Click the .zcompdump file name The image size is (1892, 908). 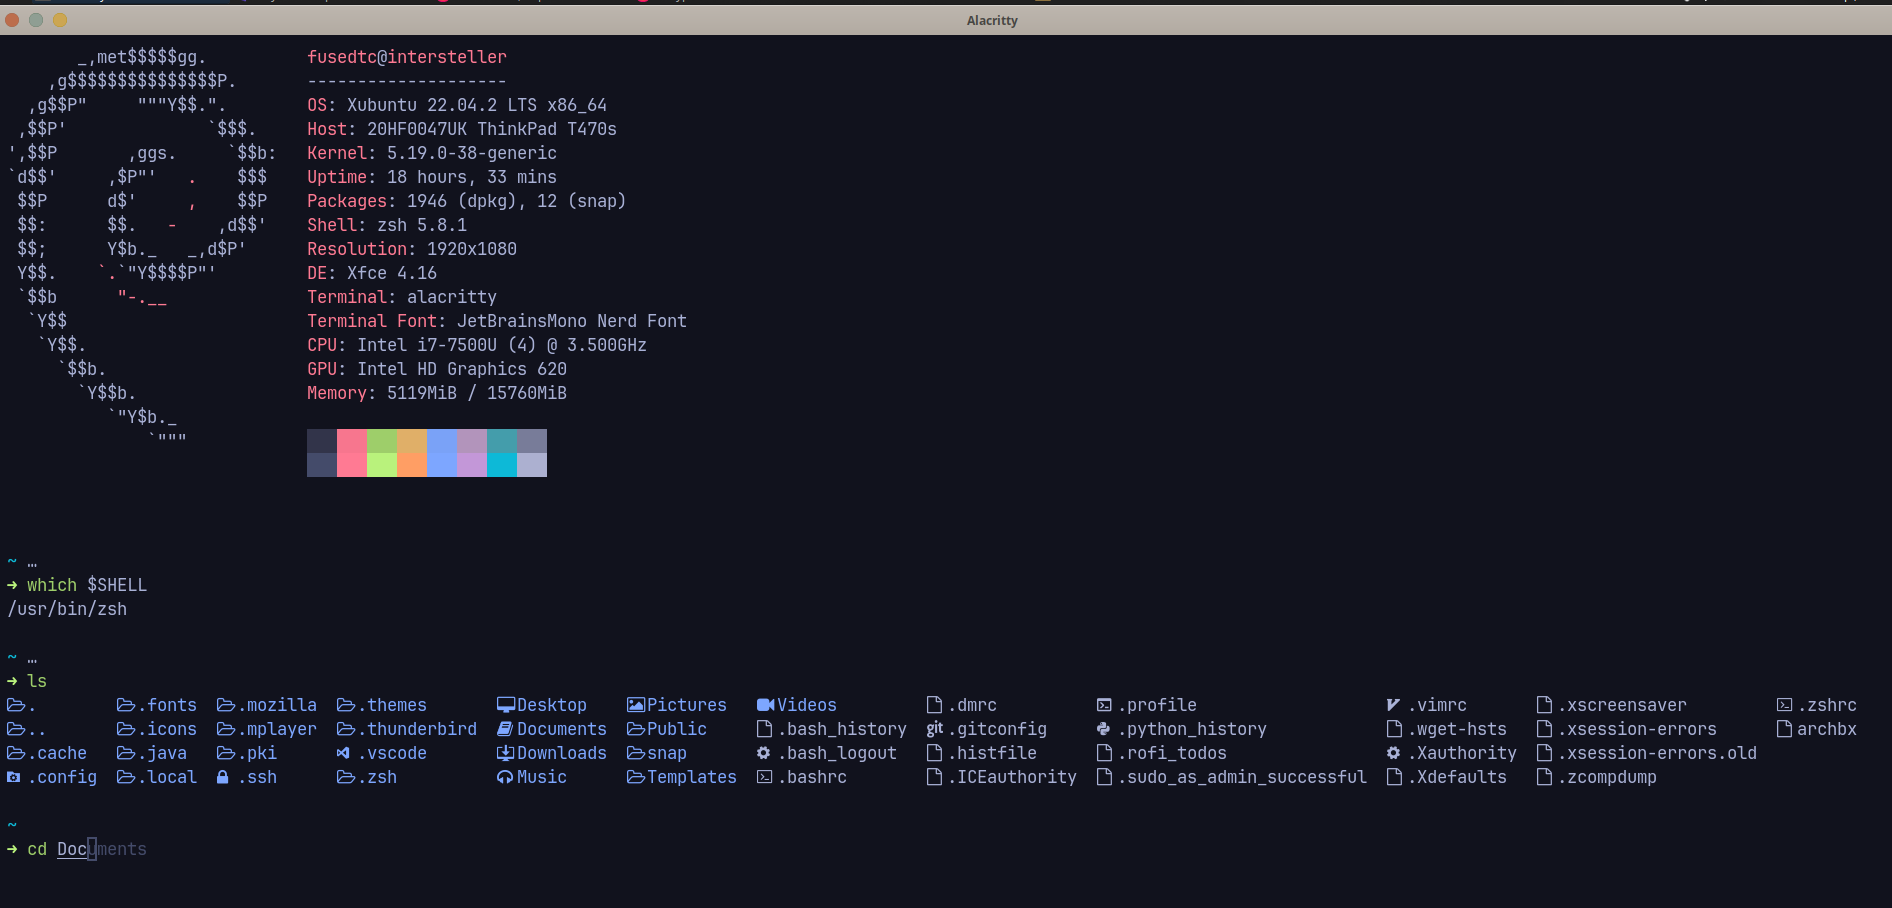click(x=1607, y=777)
